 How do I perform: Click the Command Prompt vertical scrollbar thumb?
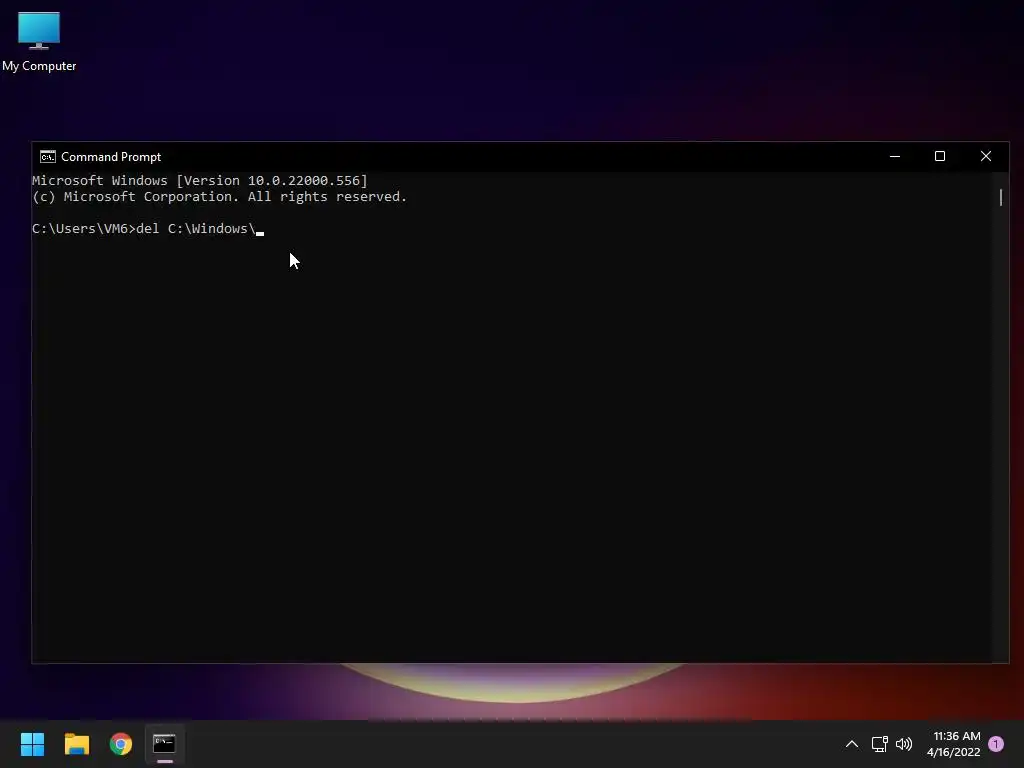[1000, 197]
